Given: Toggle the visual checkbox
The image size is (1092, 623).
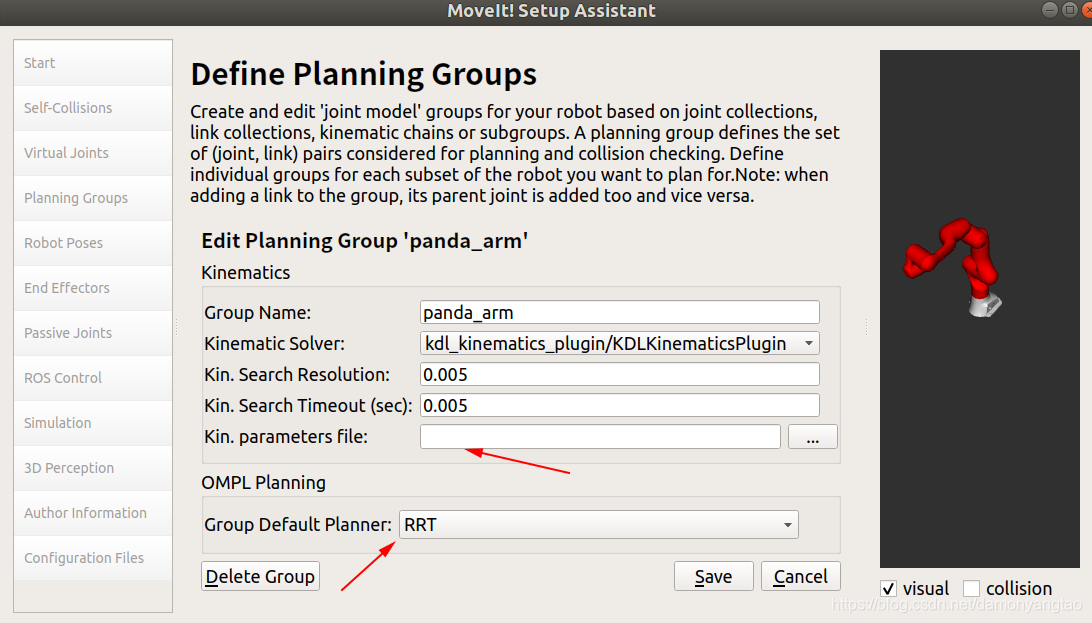Looking at the screenshot, I should click(x=889, y=589).
